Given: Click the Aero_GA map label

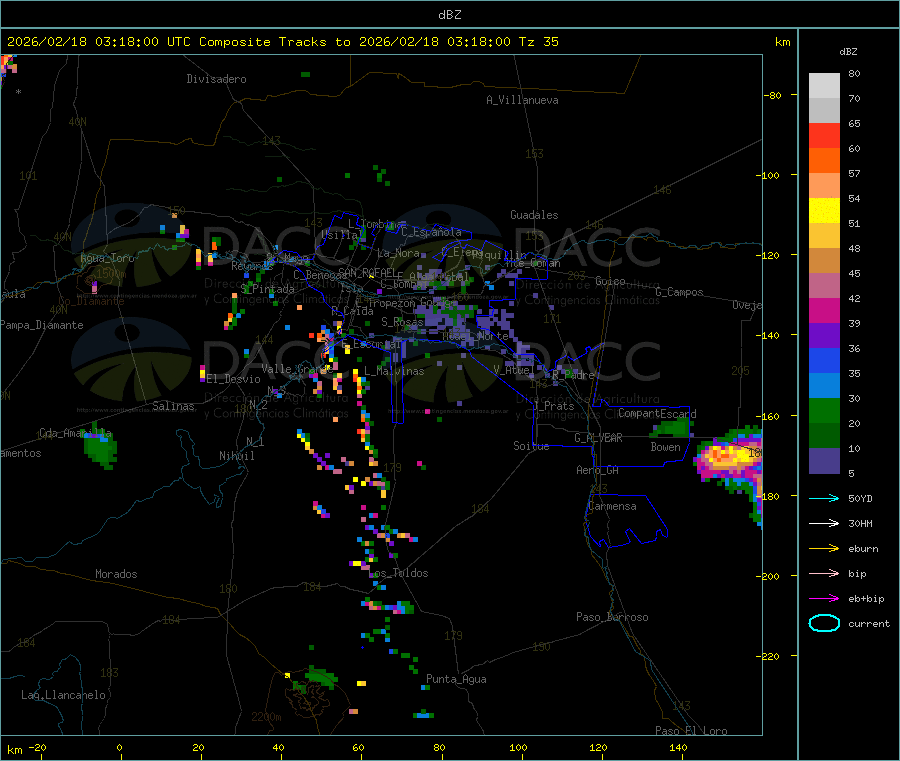Looking at the screenshot, I should pos(598,470).
